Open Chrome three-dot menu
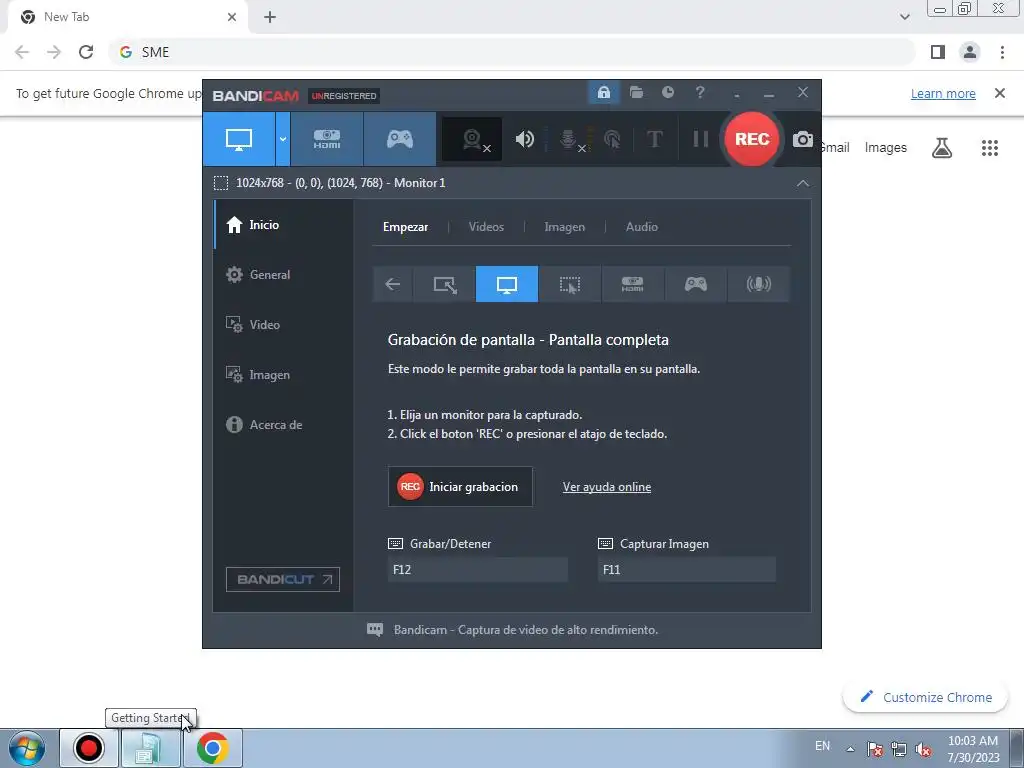 (1002, 52)
